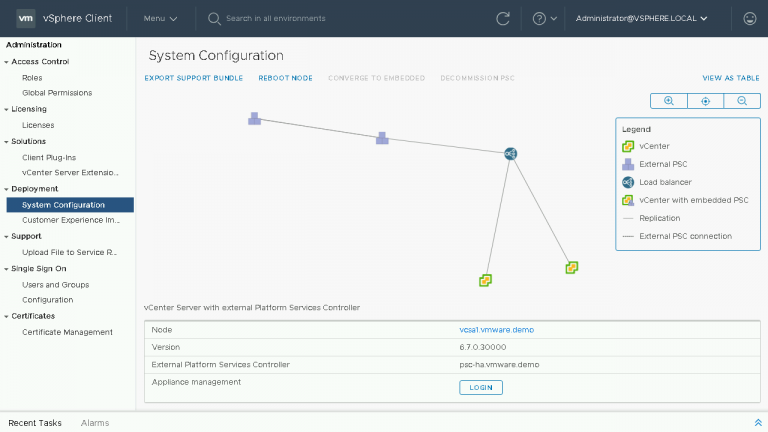Open Certificate Management
Image resolution: width=768 pixels, height=432 pixels.
coord(67,333)
